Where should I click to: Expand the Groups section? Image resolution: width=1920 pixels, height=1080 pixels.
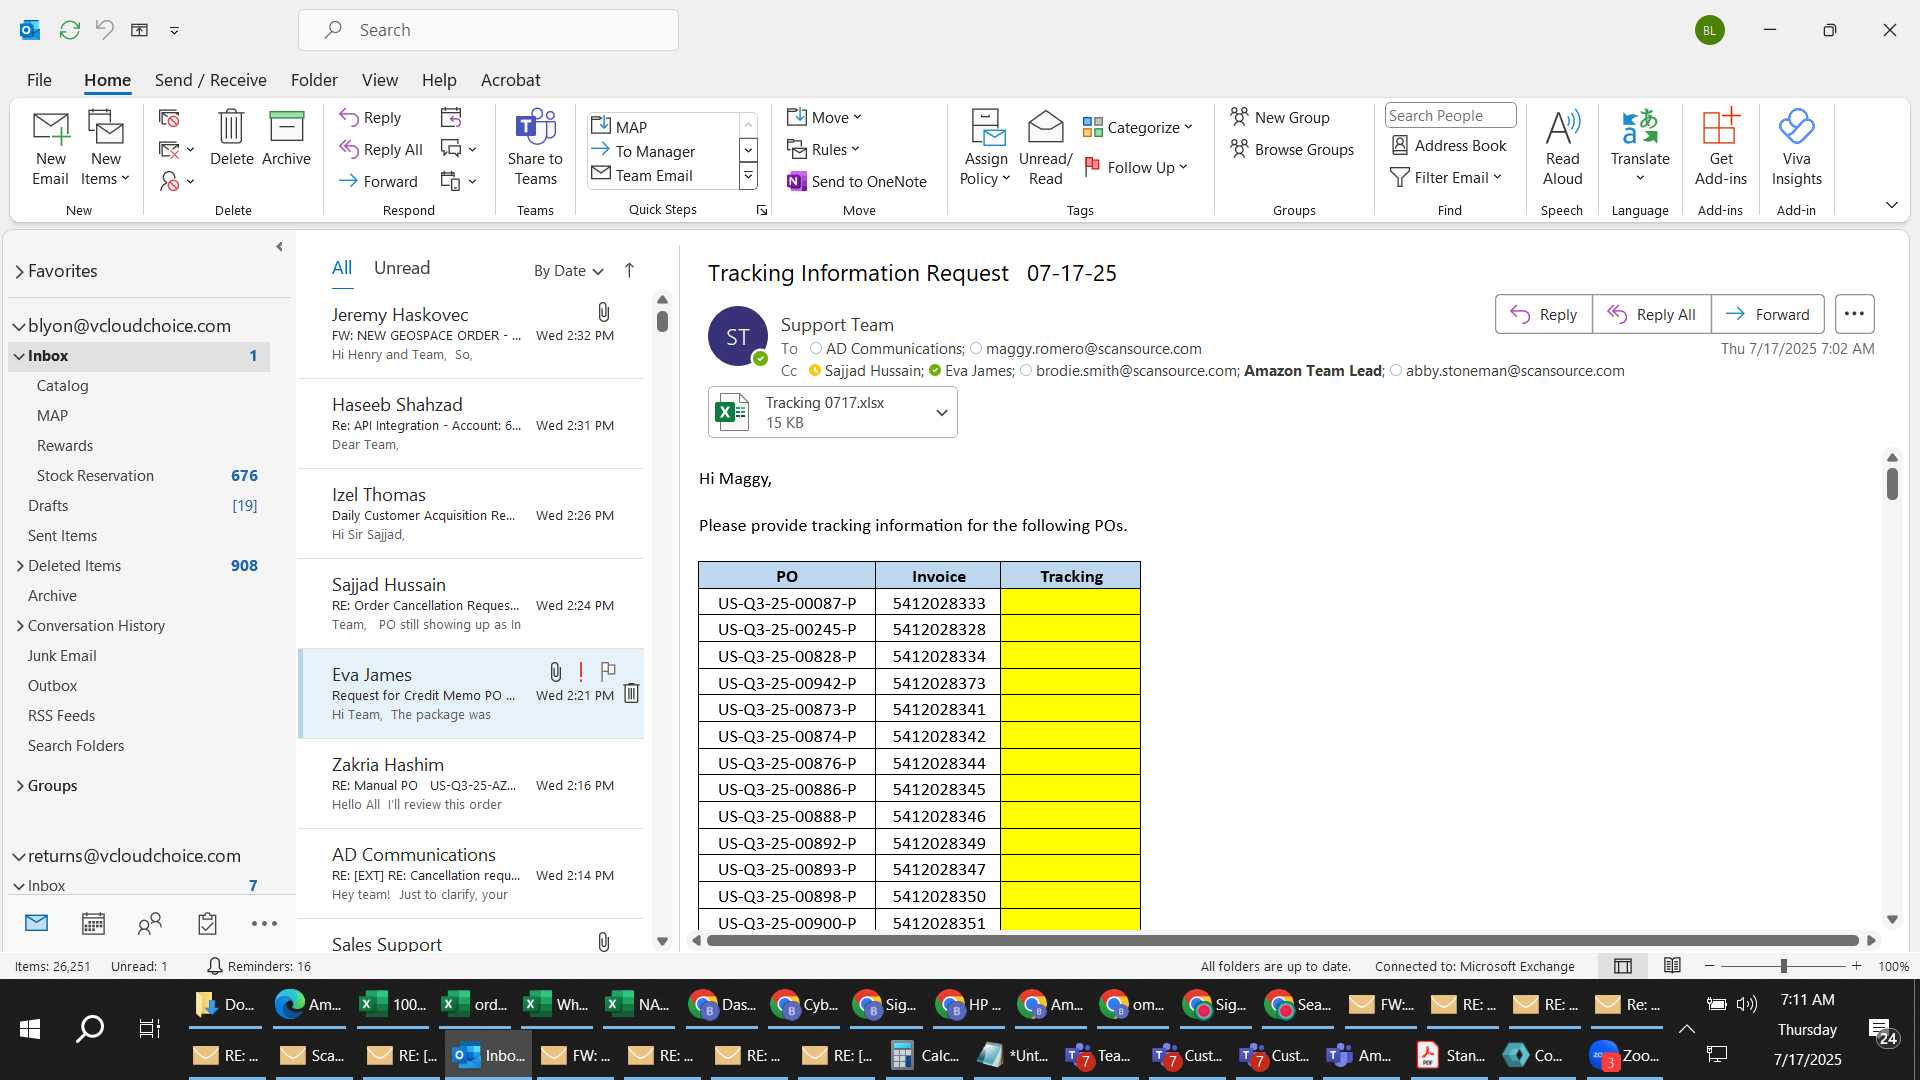(x=19, y=786)
